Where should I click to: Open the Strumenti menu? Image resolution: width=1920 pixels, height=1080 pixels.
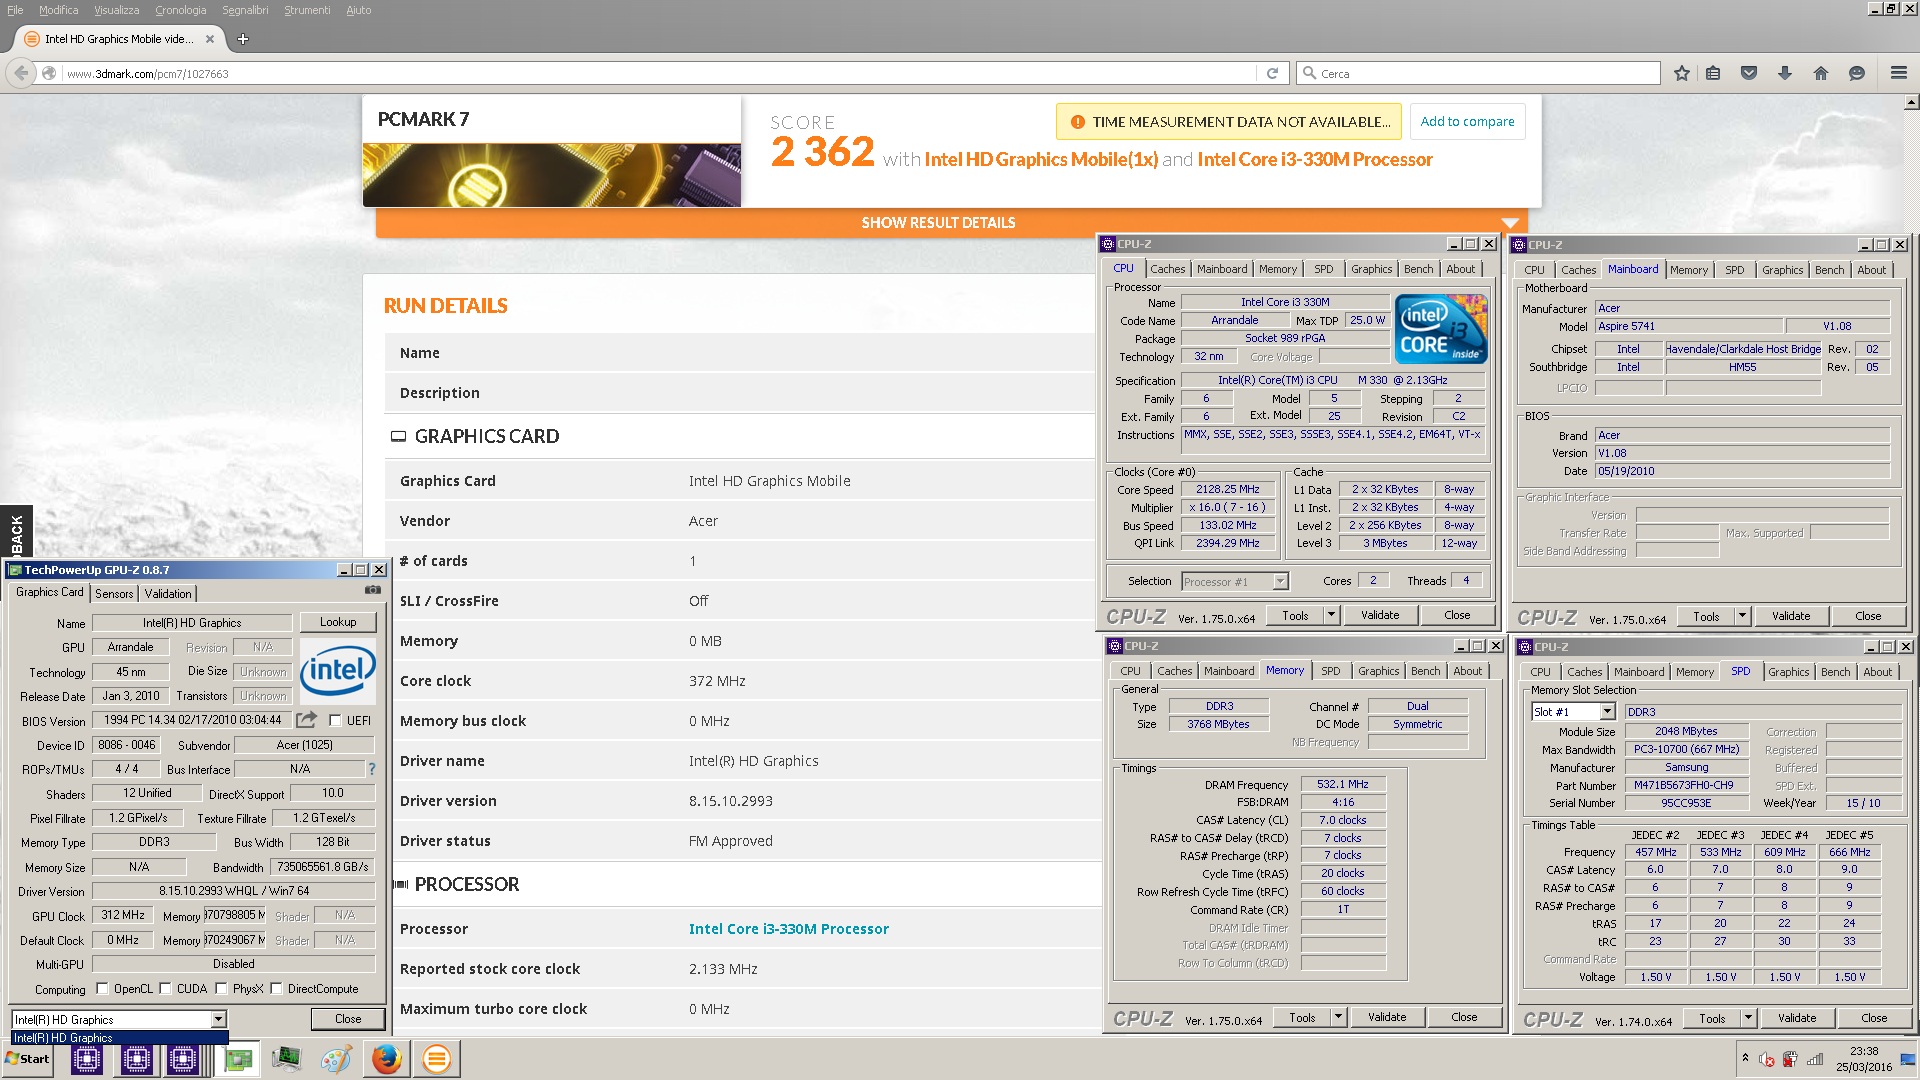pyautogui.click(x=307, y=10)
